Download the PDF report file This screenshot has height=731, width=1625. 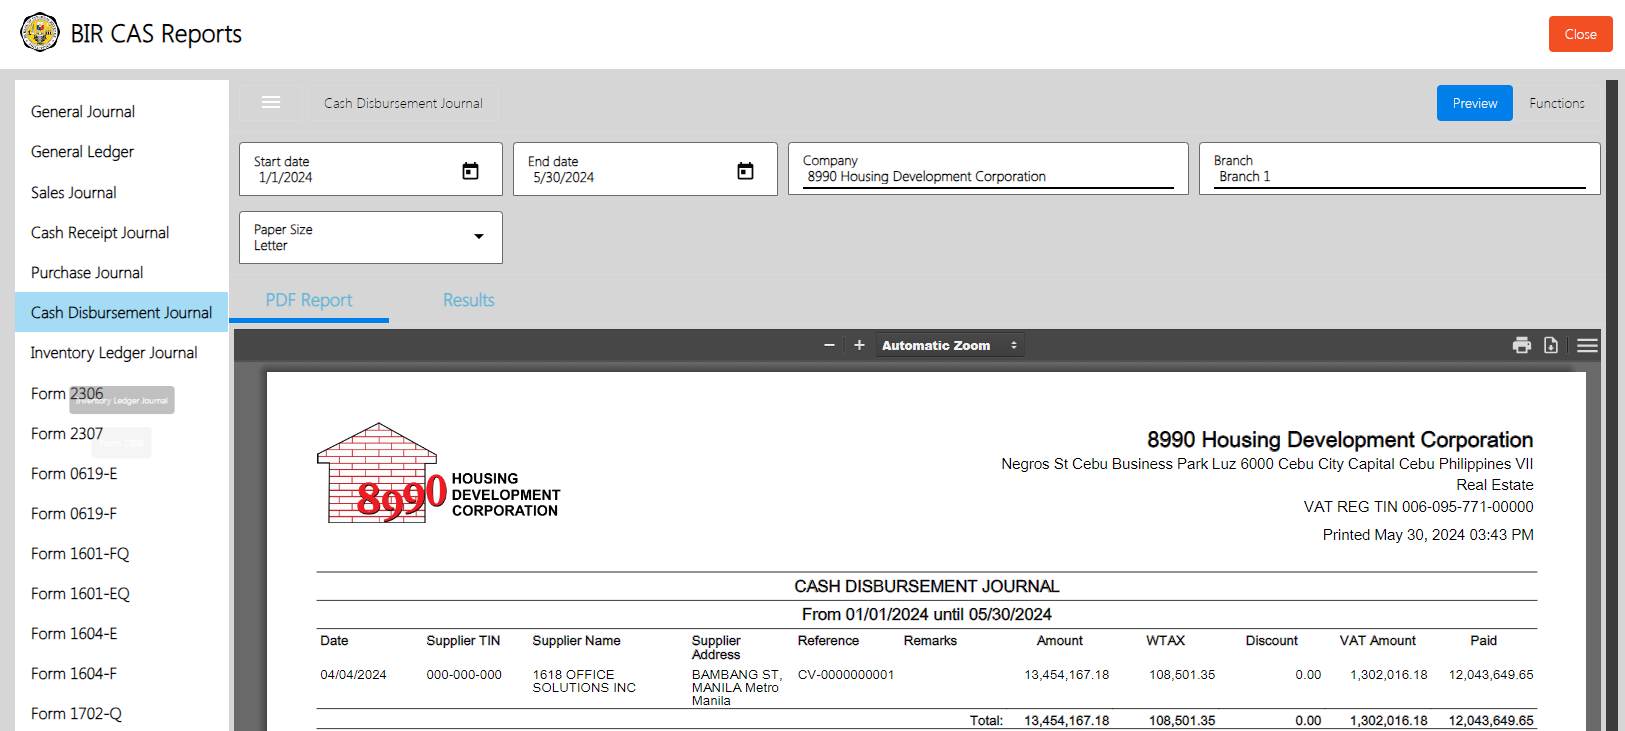1551,345
